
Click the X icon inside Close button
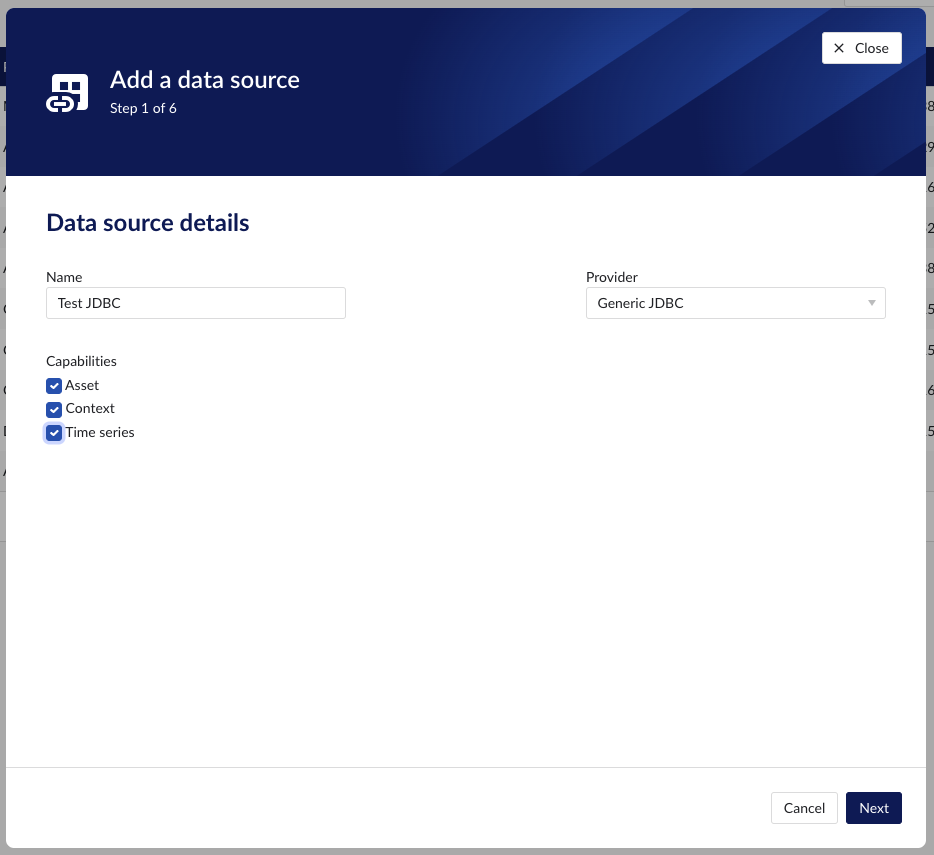(x=839, y=48)
